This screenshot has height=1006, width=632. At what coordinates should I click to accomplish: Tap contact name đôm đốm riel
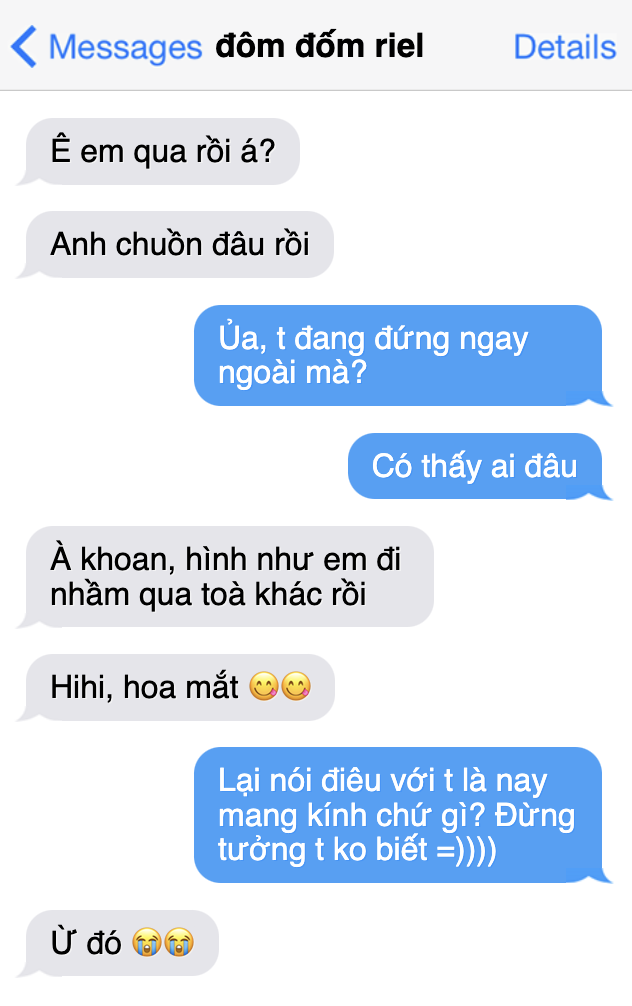319,46
